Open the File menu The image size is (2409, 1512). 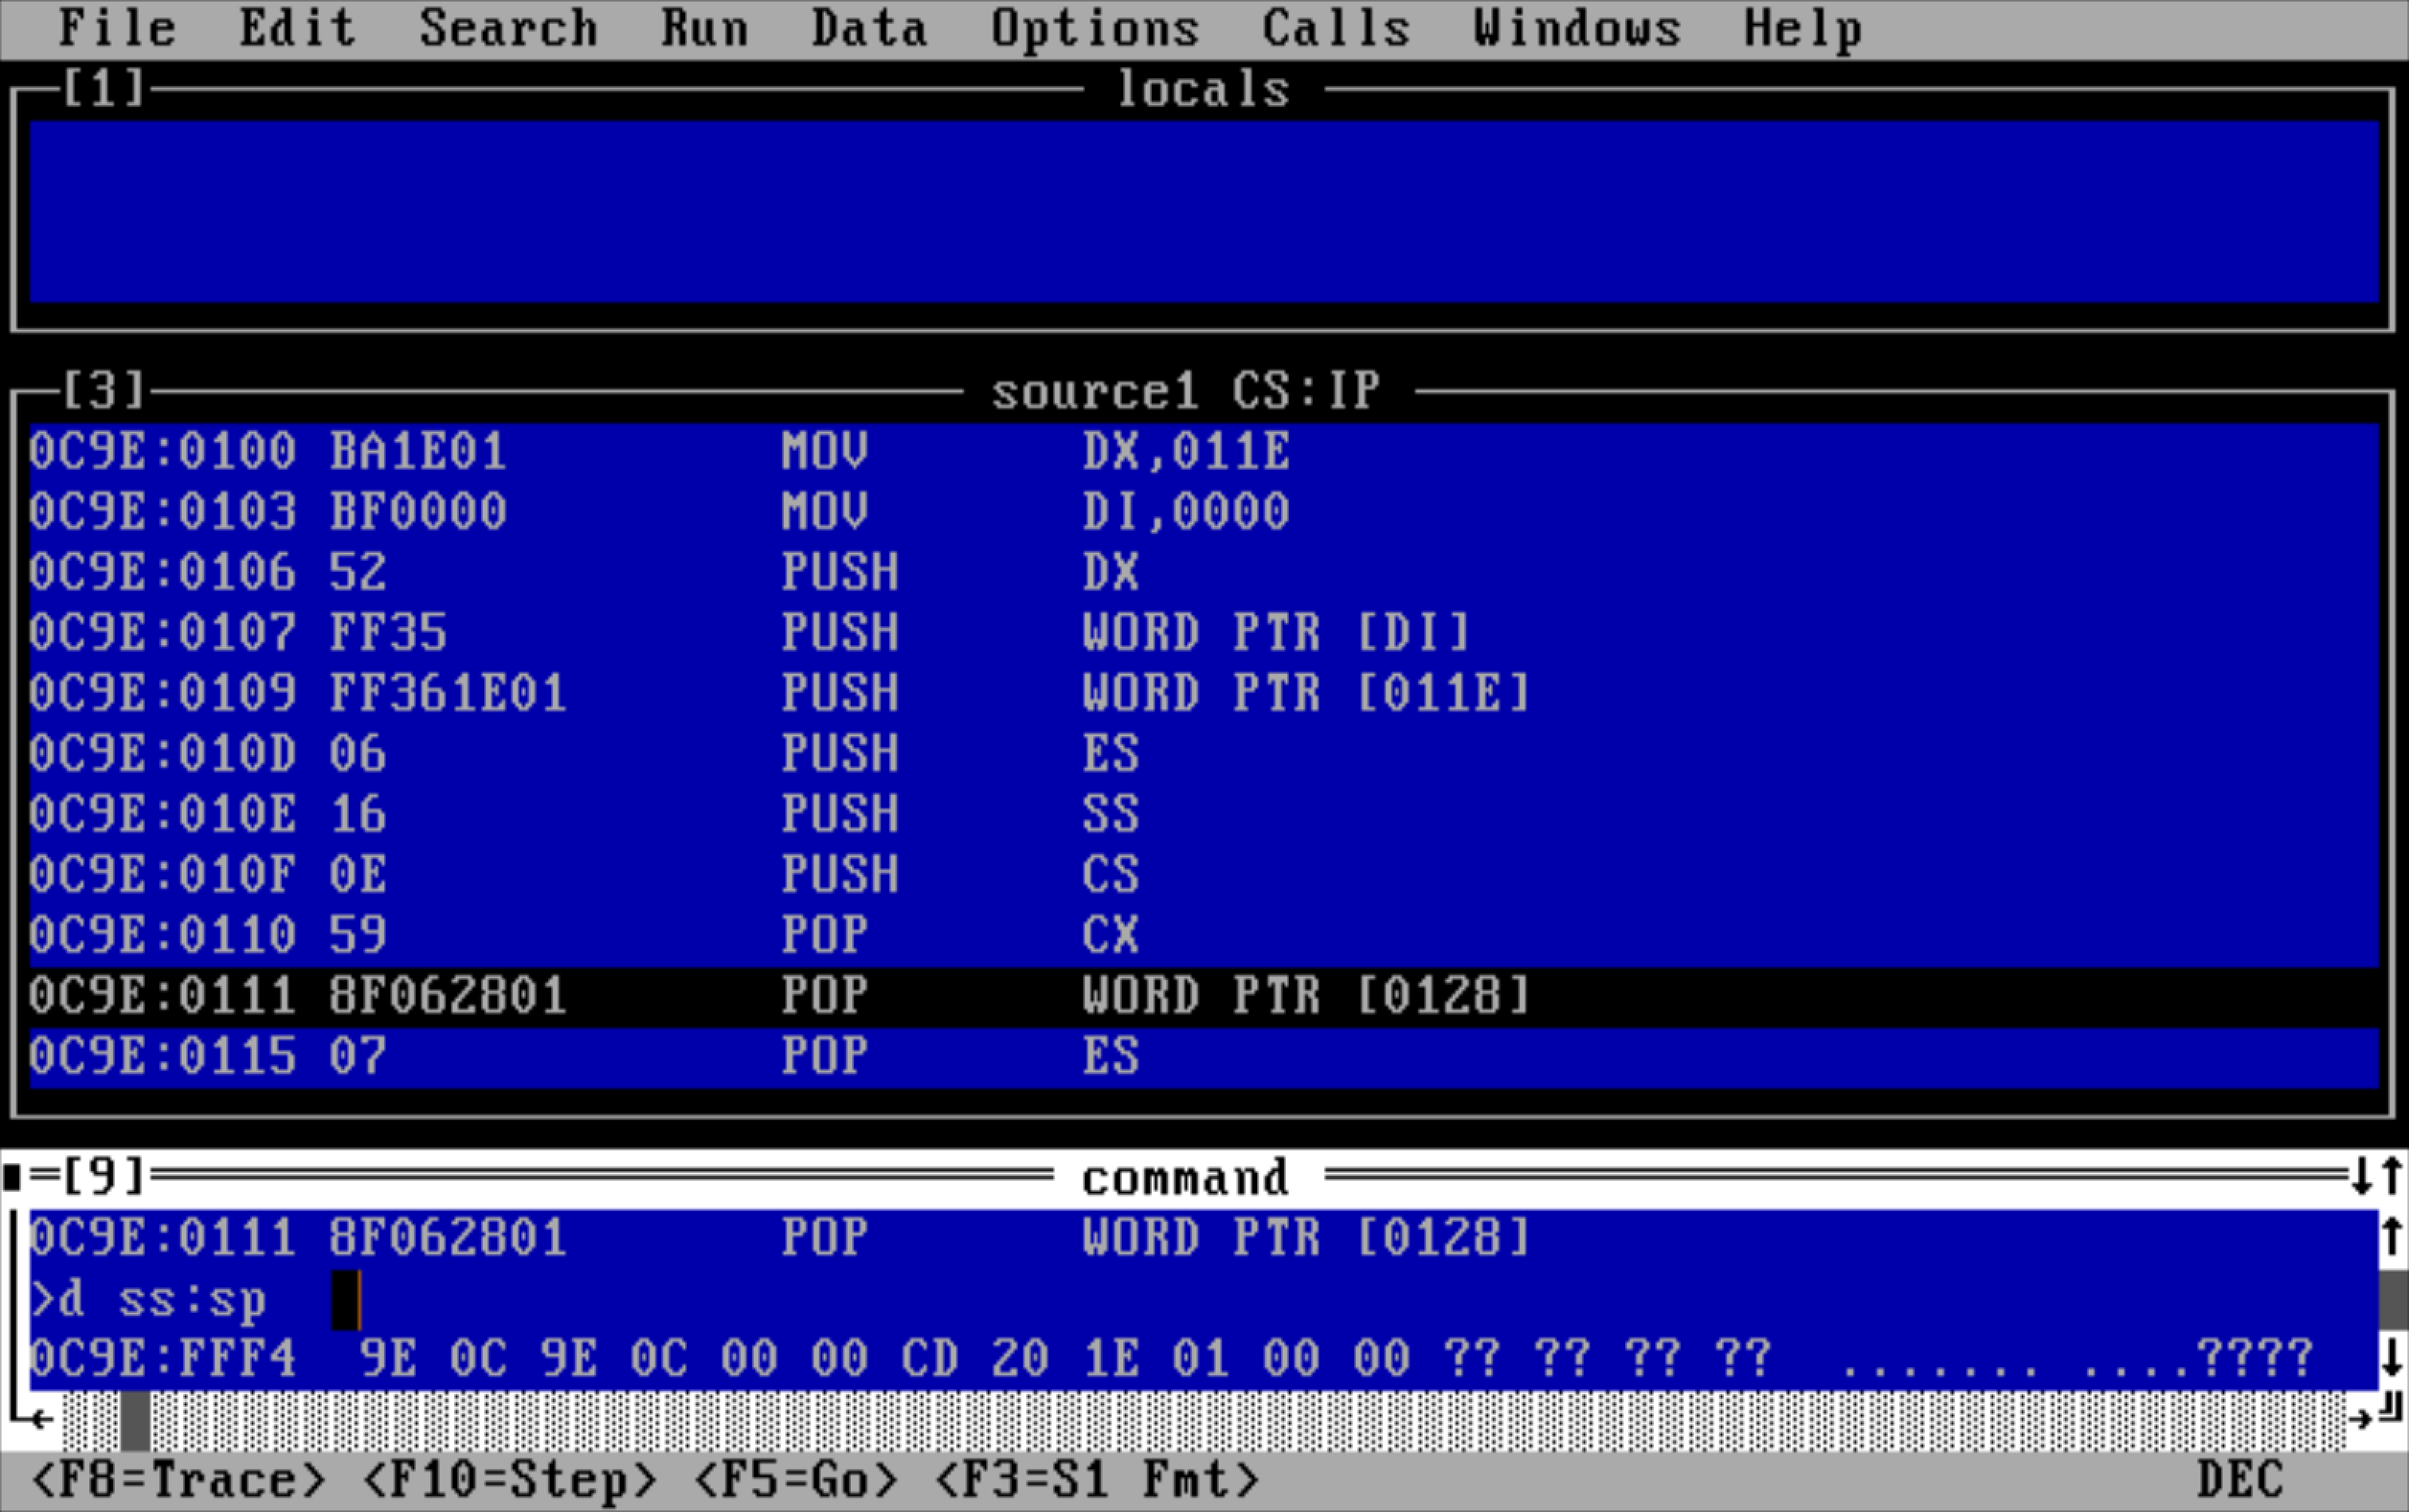click(117, 28)
